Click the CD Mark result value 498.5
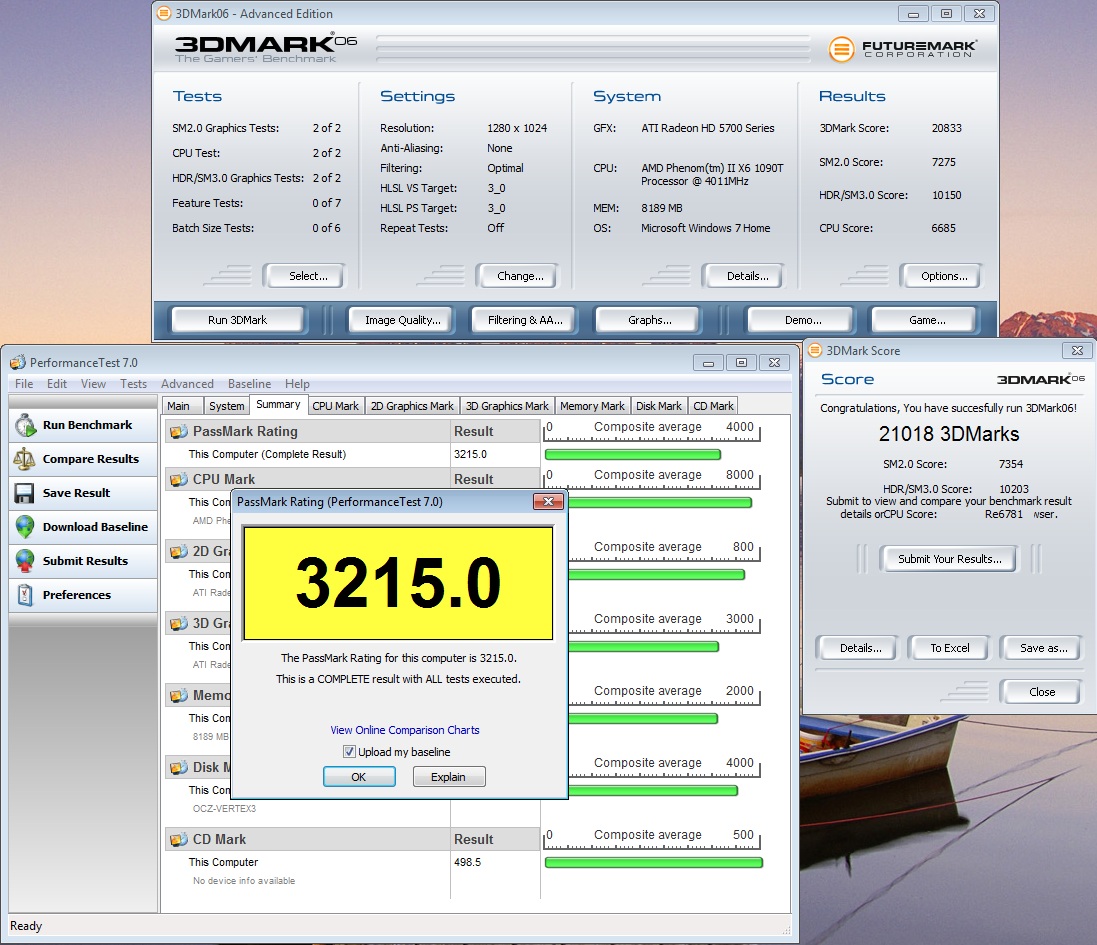Image resolution: width=1097 pixels, height=945 pixels. 467,862
